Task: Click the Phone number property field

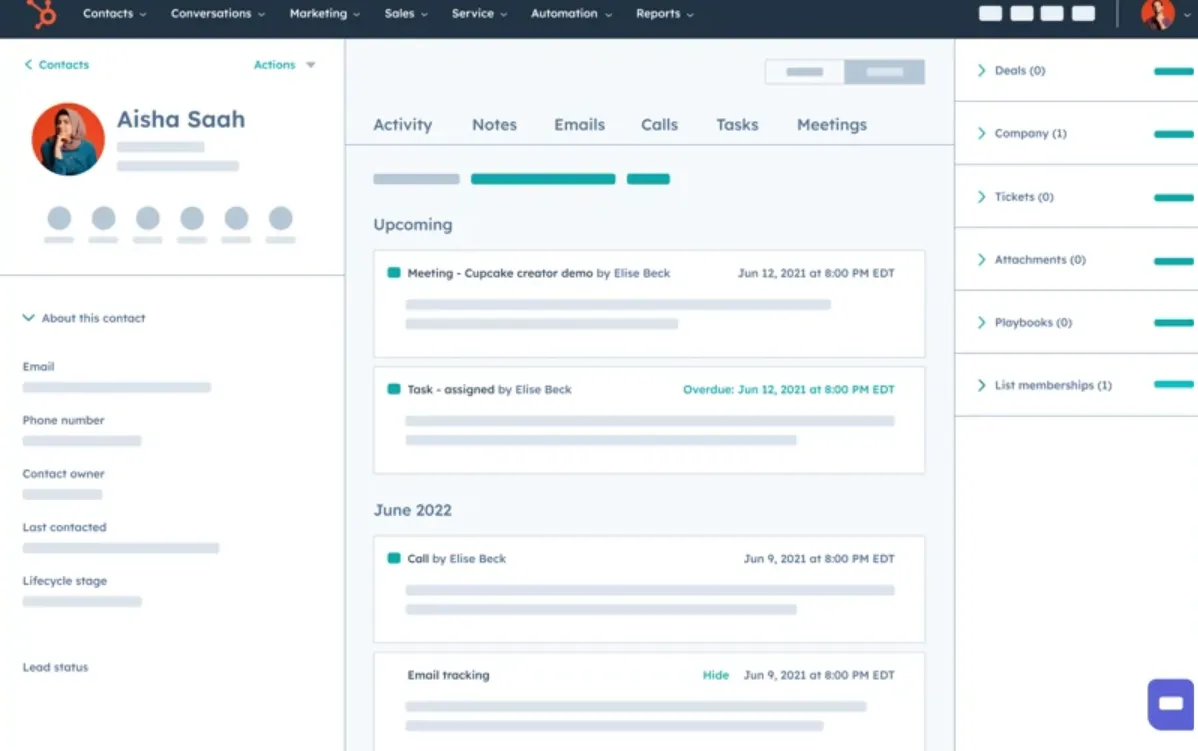Action: point(82,441)
